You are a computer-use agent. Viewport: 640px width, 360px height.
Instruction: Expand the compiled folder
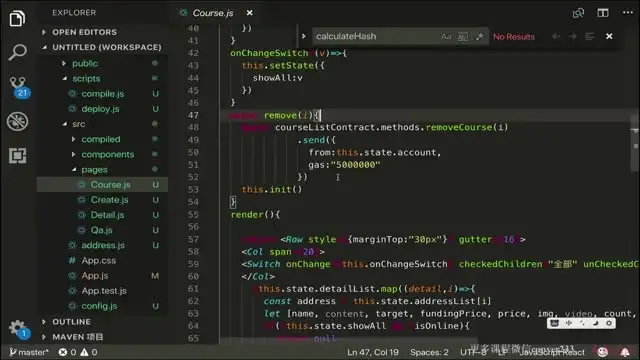click(101, 139)
